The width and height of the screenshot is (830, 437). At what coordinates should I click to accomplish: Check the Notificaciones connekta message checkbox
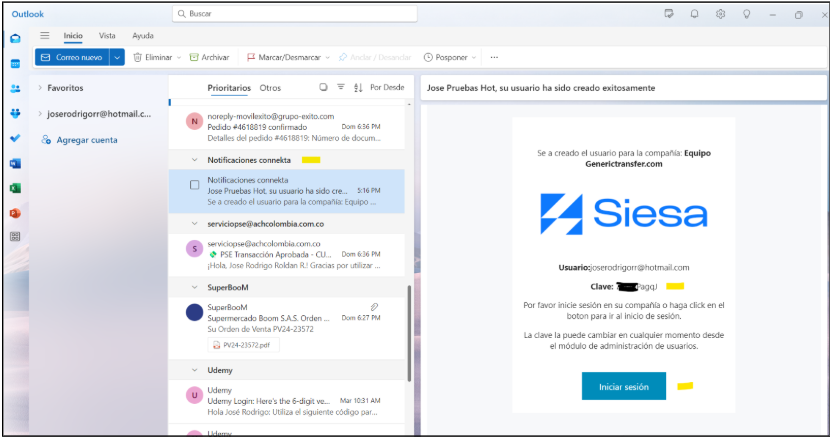(195, 185)
